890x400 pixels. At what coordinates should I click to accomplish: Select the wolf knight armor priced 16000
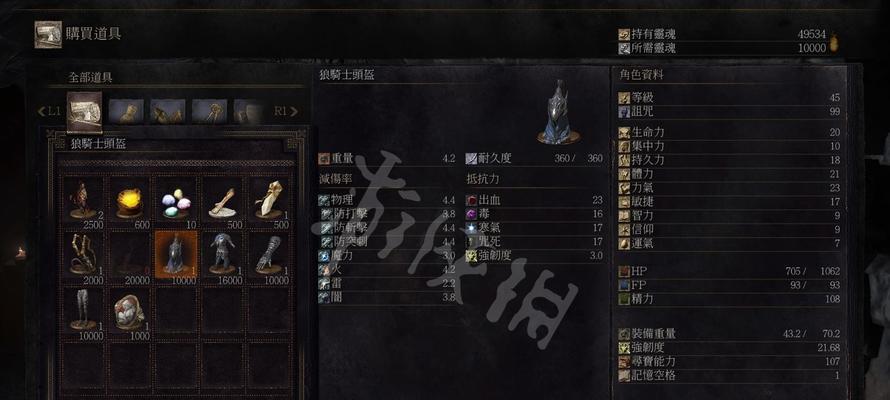tap(222, 257)
